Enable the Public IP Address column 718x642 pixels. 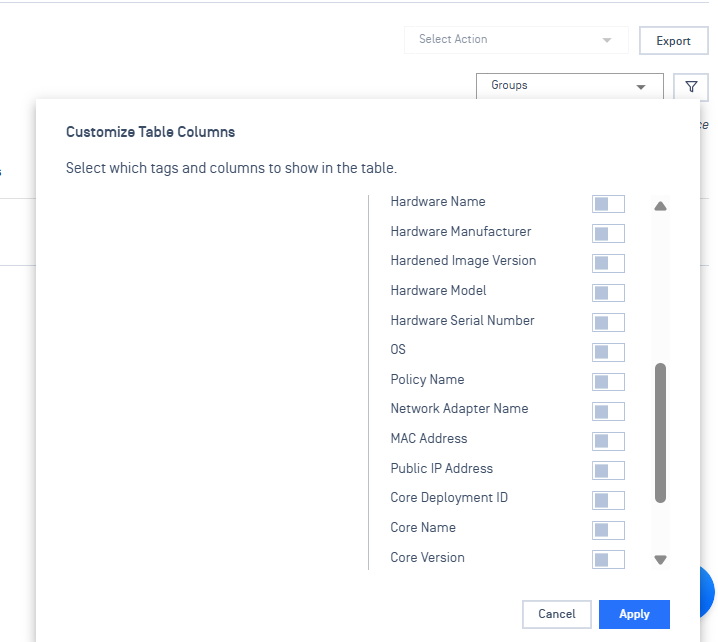click(608, 470)
